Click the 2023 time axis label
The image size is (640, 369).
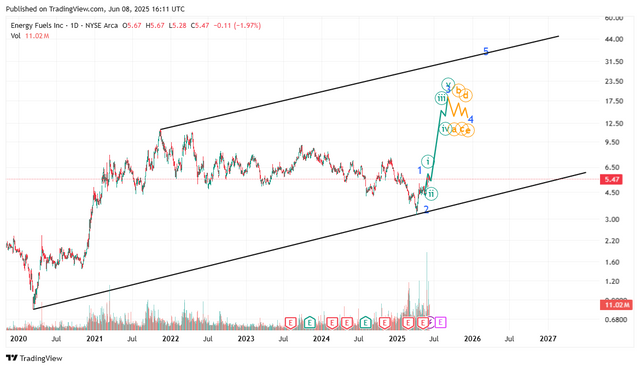click(246, 339)
